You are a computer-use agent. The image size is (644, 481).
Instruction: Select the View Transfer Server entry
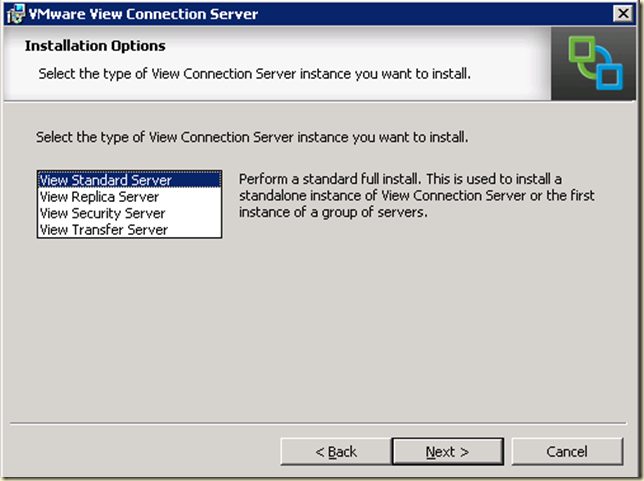(x=103, y=229)
